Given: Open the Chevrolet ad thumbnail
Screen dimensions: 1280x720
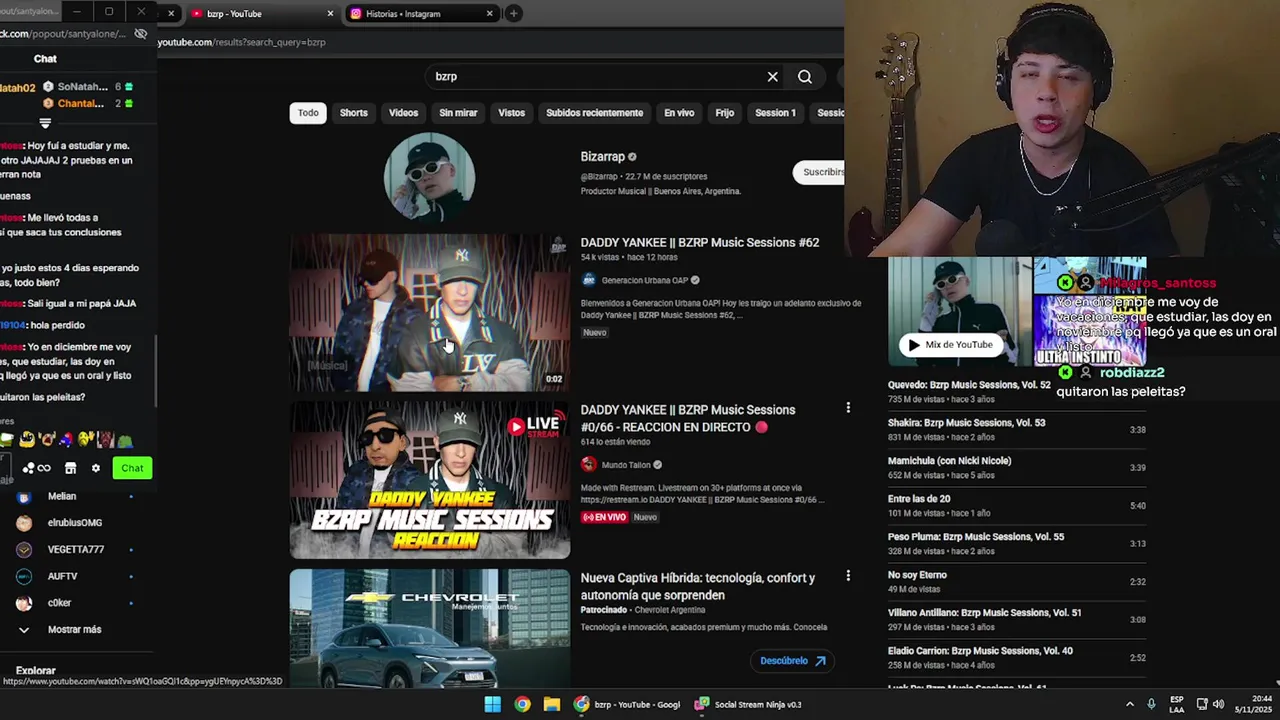Looking at the screenshot, I should [x=429, y=628].
